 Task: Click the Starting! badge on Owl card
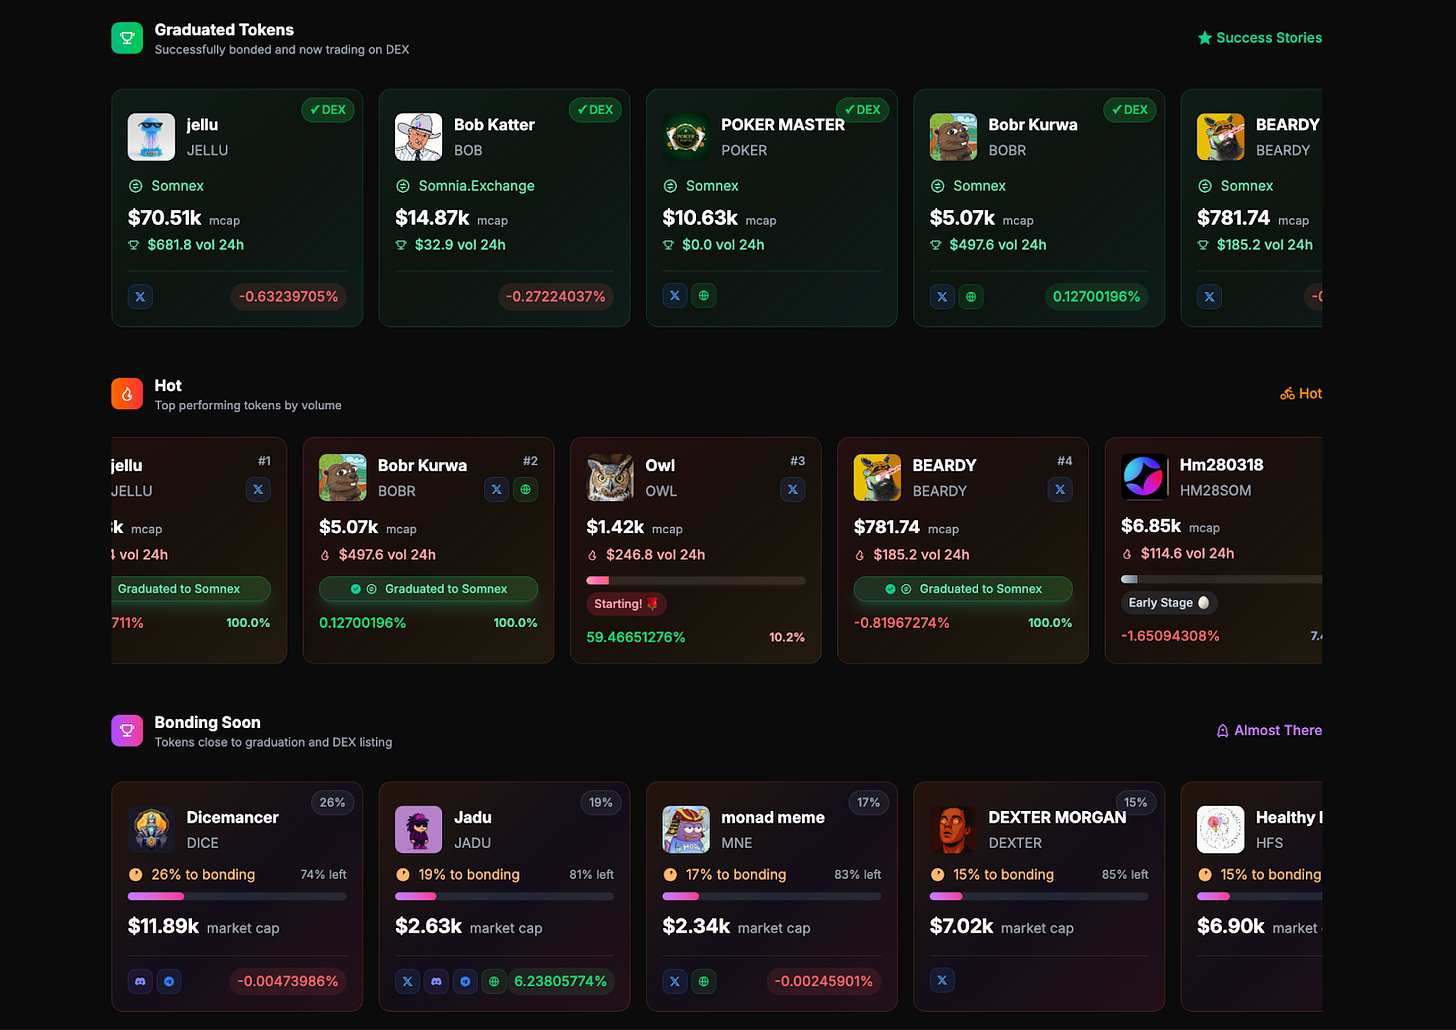tap(626, 604)
